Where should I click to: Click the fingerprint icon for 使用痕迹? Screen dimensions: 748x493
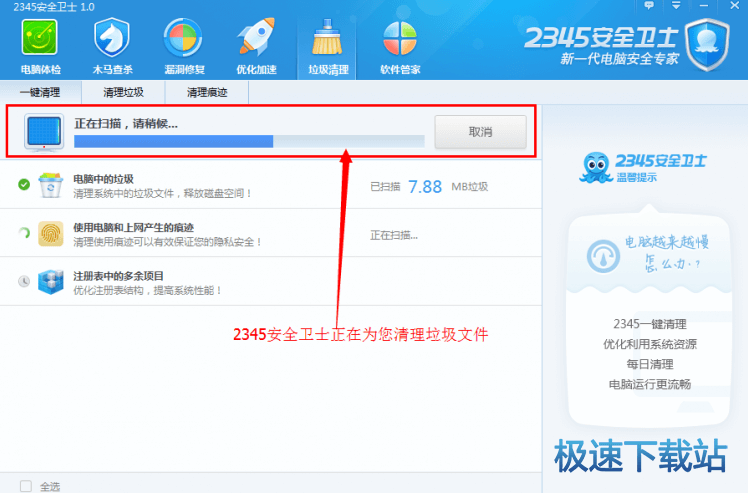pos(51,234)
